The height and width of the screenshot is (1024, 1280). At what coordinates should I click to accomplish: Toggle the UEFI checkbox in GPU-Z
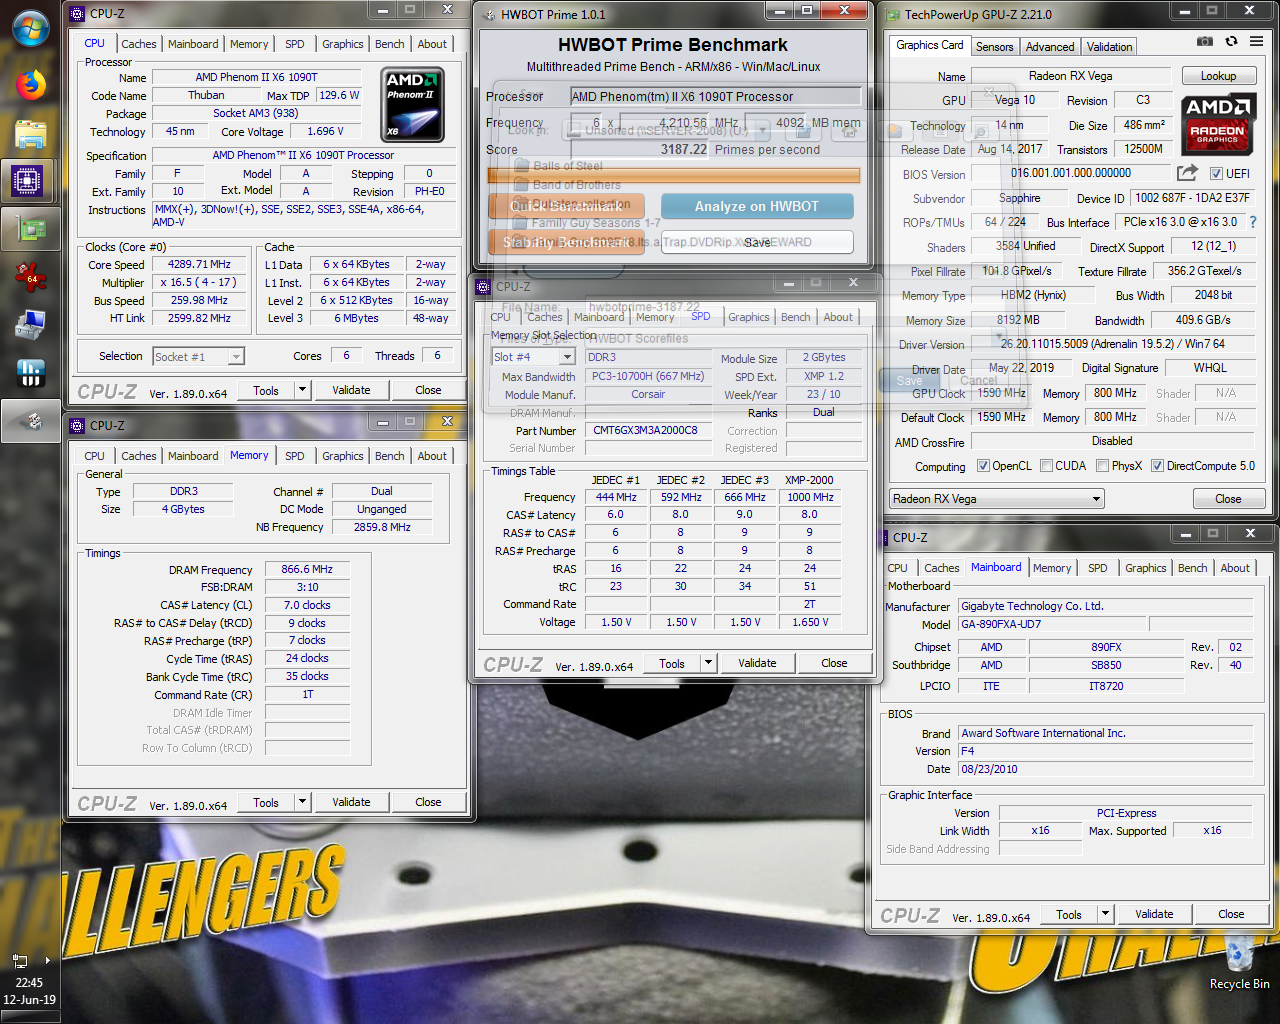click(x=1216, y=174)
